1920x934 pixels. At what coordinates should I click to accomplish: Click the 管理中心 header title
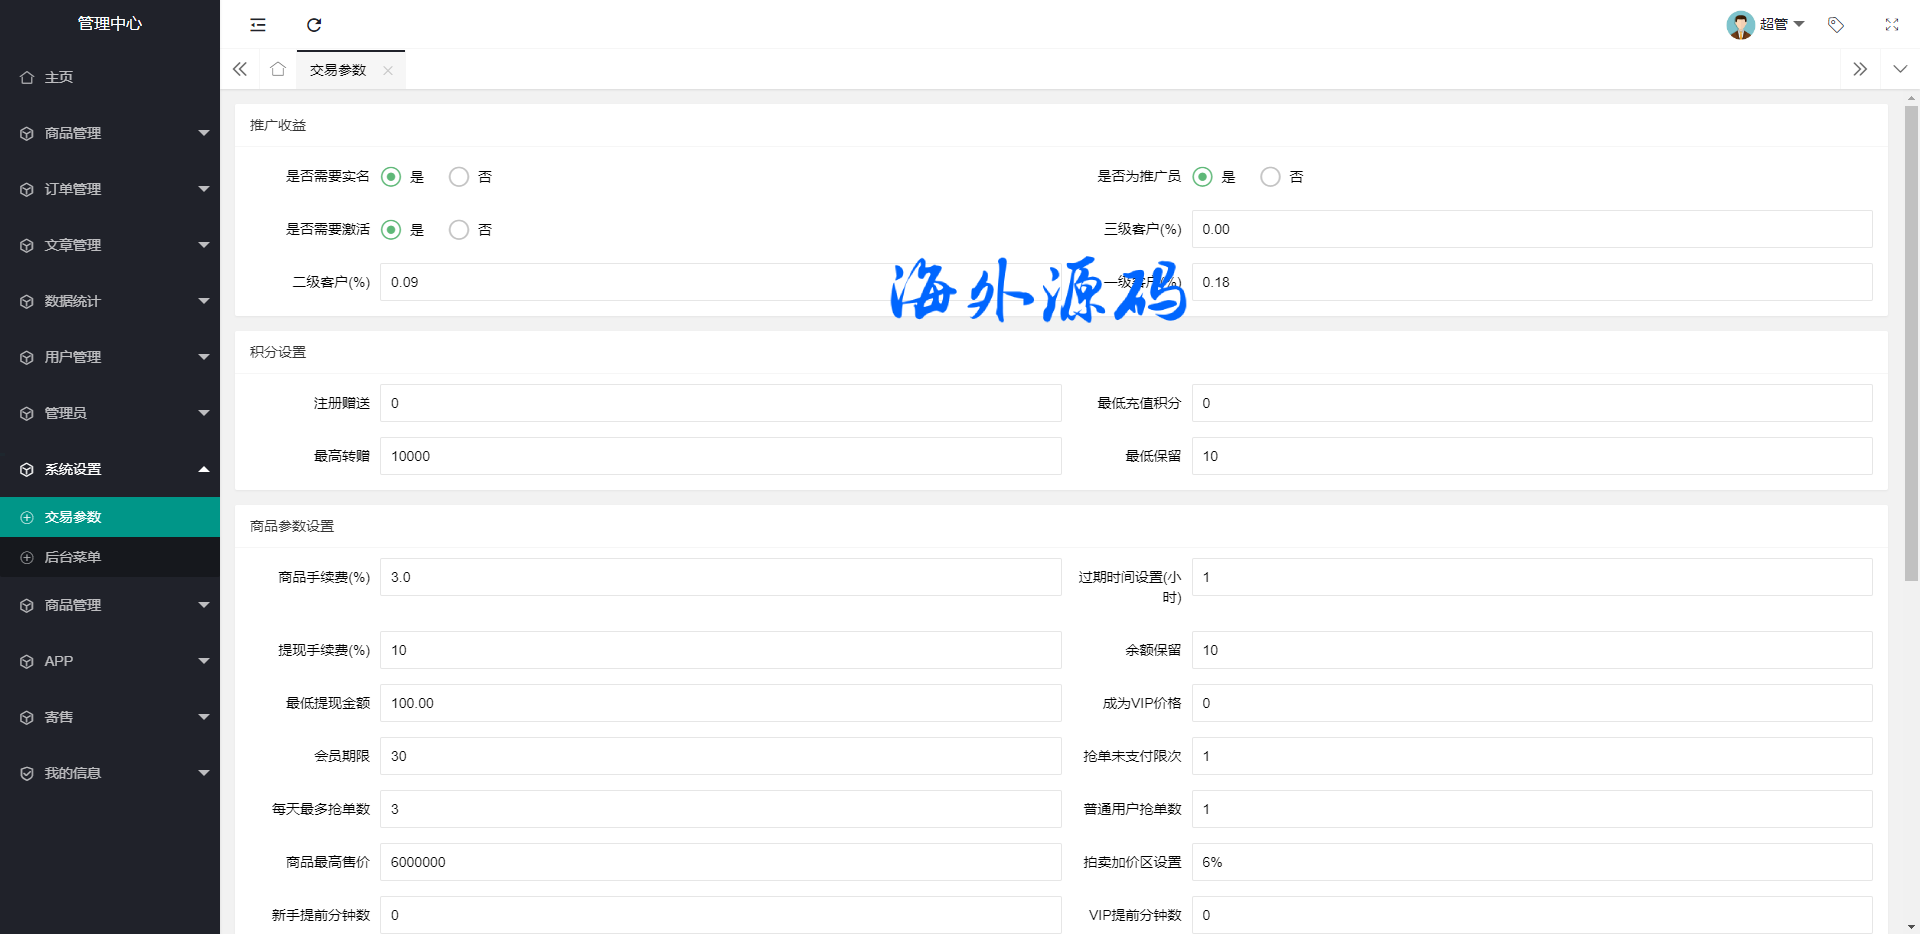110,23
